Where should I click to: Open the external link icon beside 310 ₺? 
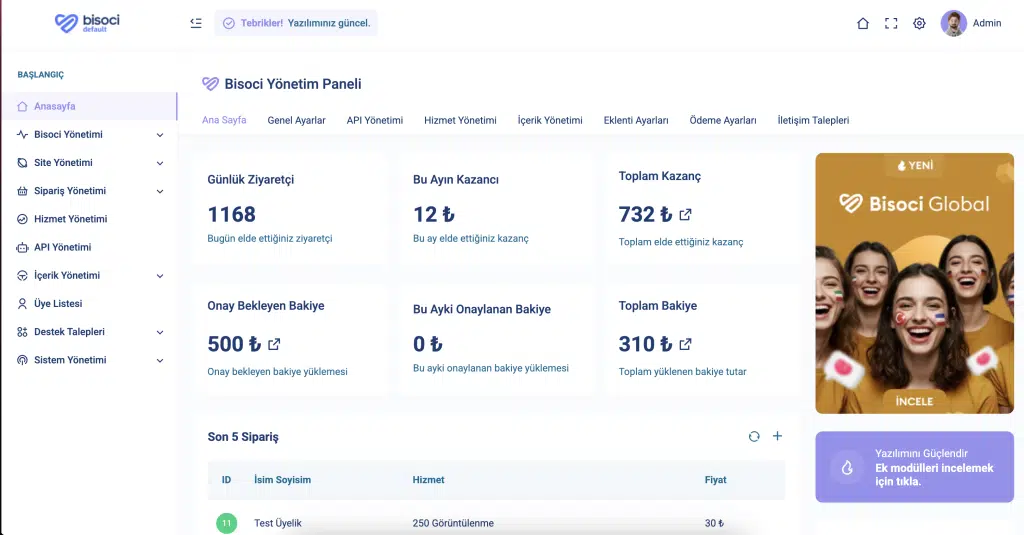[x=685, y=344]
